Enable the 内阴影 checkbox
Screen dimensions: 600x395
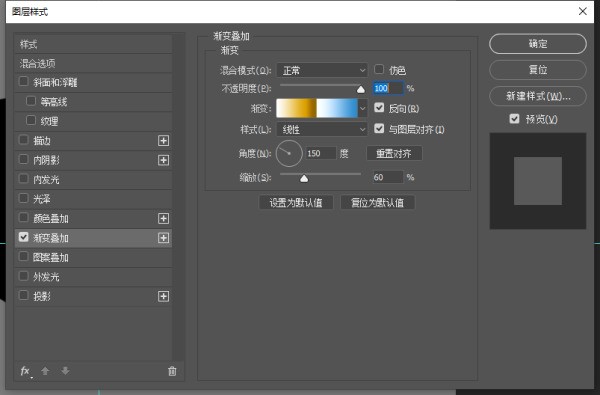[x=23, y=159]
